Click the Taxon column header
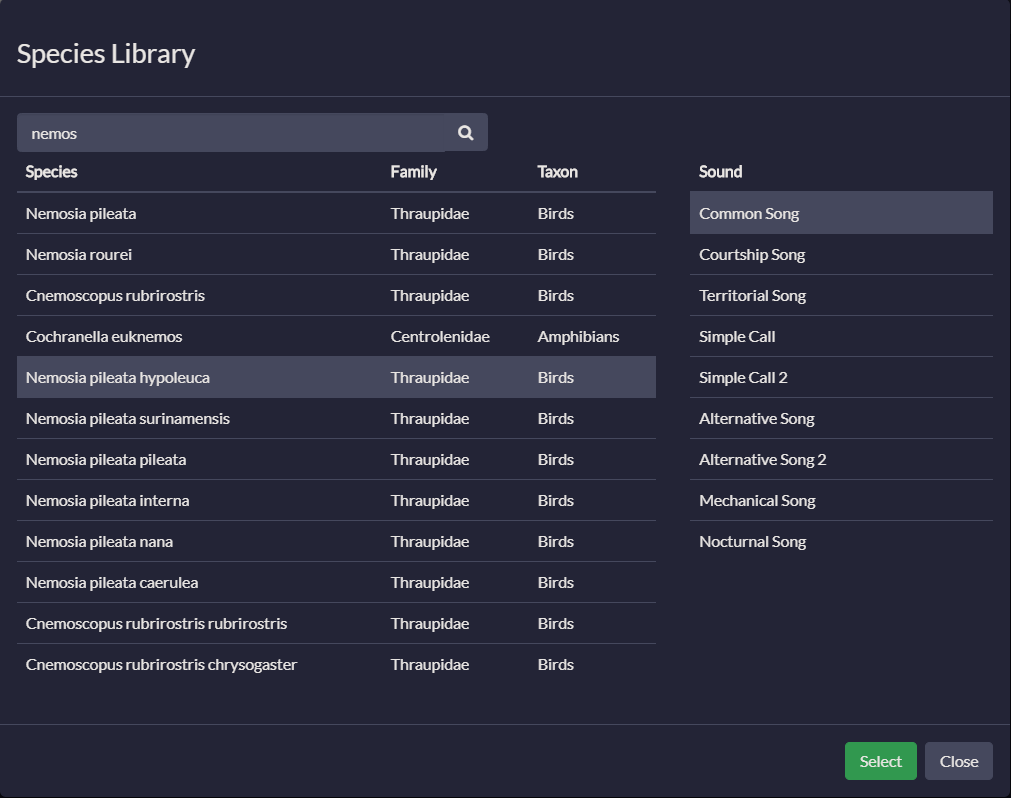 557,171
